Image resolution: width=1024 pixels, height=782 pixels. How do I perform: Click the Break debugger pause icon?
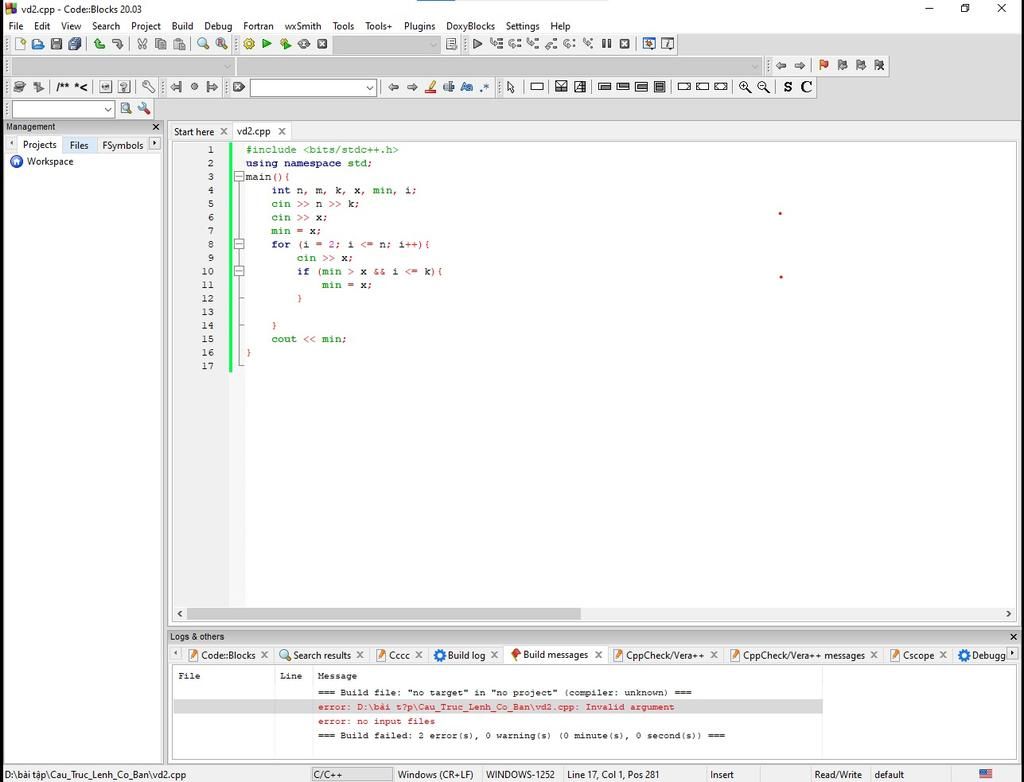click(606, 44)
